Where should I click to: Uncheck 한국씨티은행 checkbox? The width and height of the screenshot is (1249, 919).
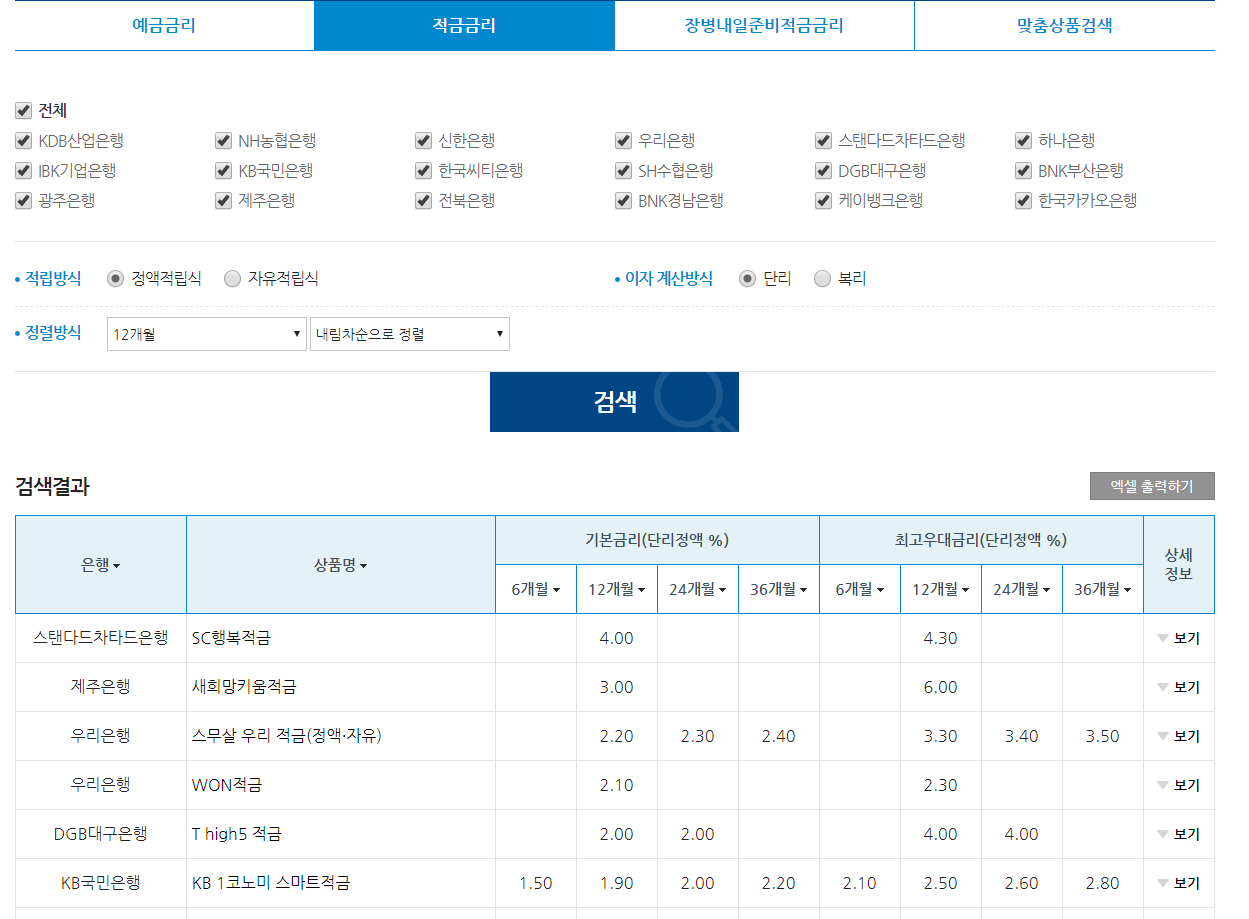[x=423, y=171]
